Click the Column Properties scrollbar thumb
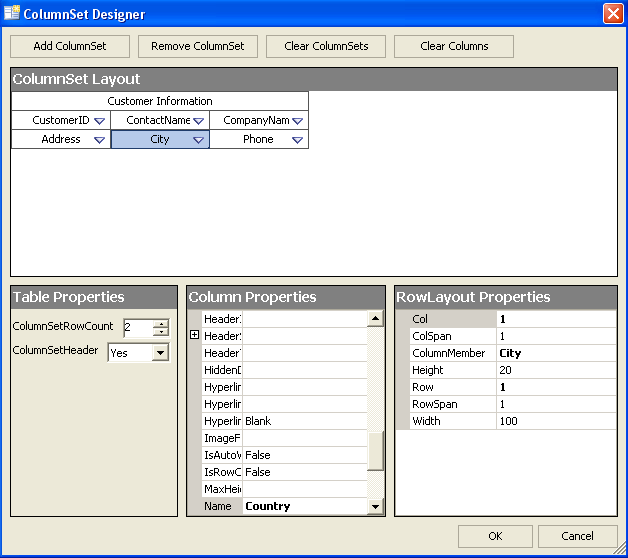Screen dimensions: 628x558 [x=375, y=451]
